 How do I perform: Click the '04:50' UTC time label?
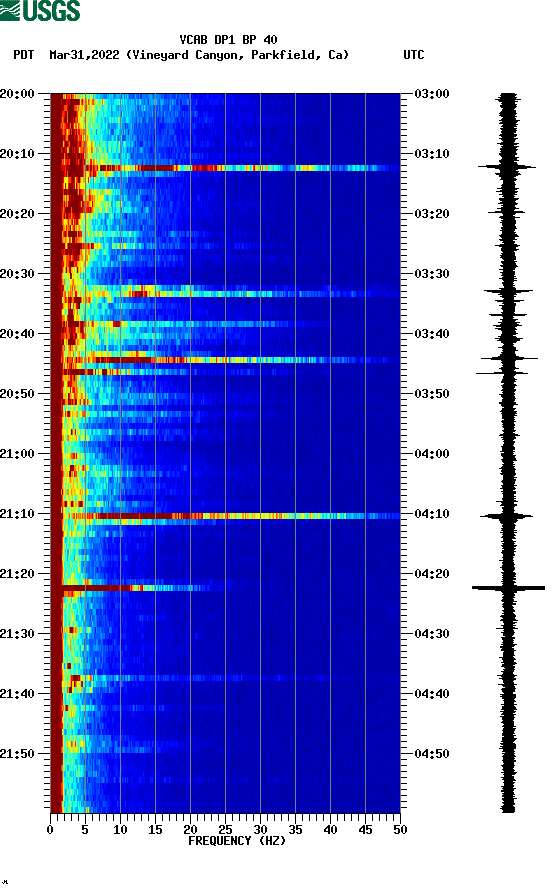click(432, 753)
